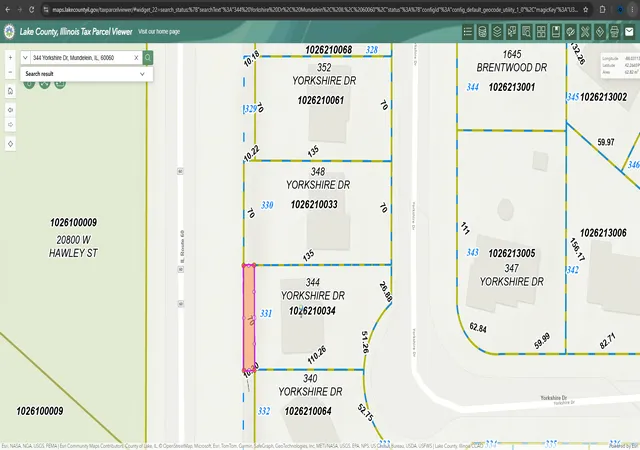The height and width of the screenshot is (450, 640).
Task: Open the Visit our home page link
Action: pos(159,31)
